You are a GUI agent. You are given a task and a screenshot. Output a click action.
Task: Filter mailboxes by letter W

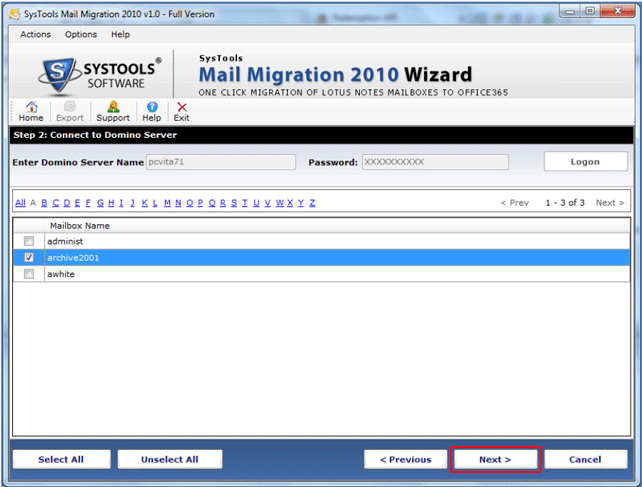tap(280, 203)
